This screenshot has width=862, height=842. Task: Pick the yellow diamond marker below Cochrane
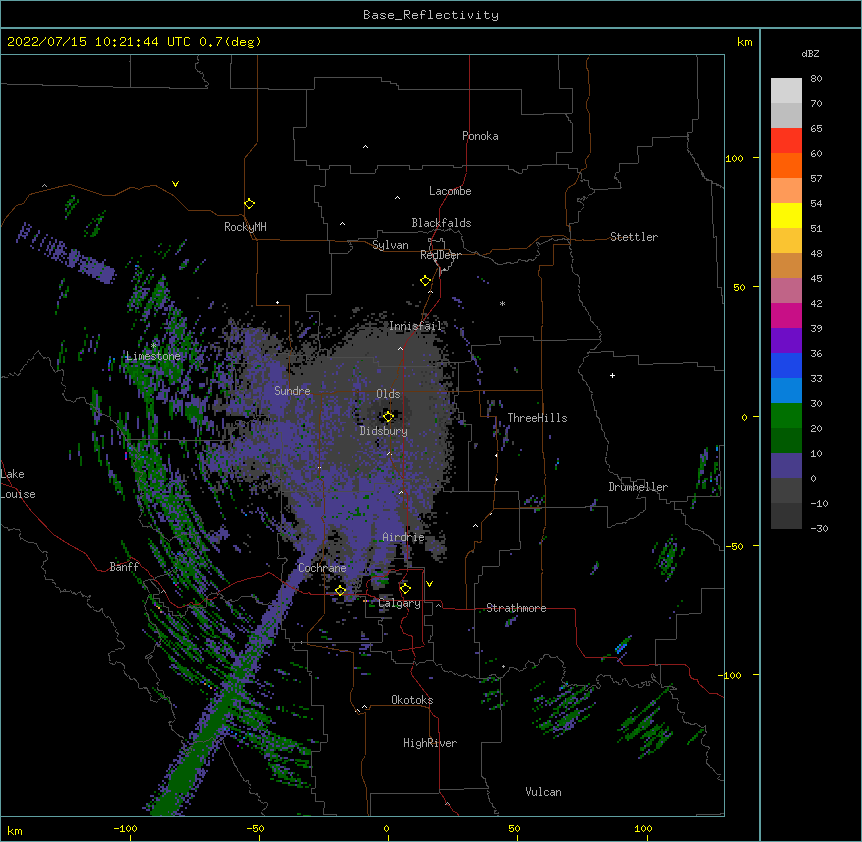tap(340, 590)
